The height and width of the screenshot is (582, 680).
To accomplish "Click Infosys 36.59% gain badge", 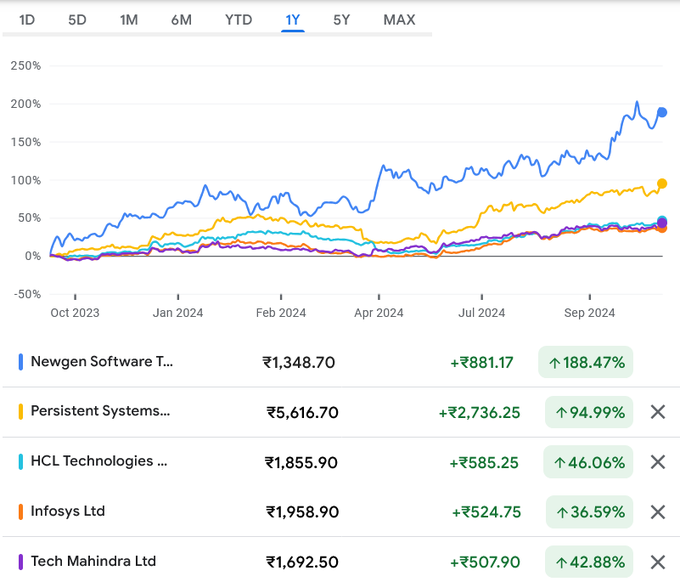I will [589, 512].
